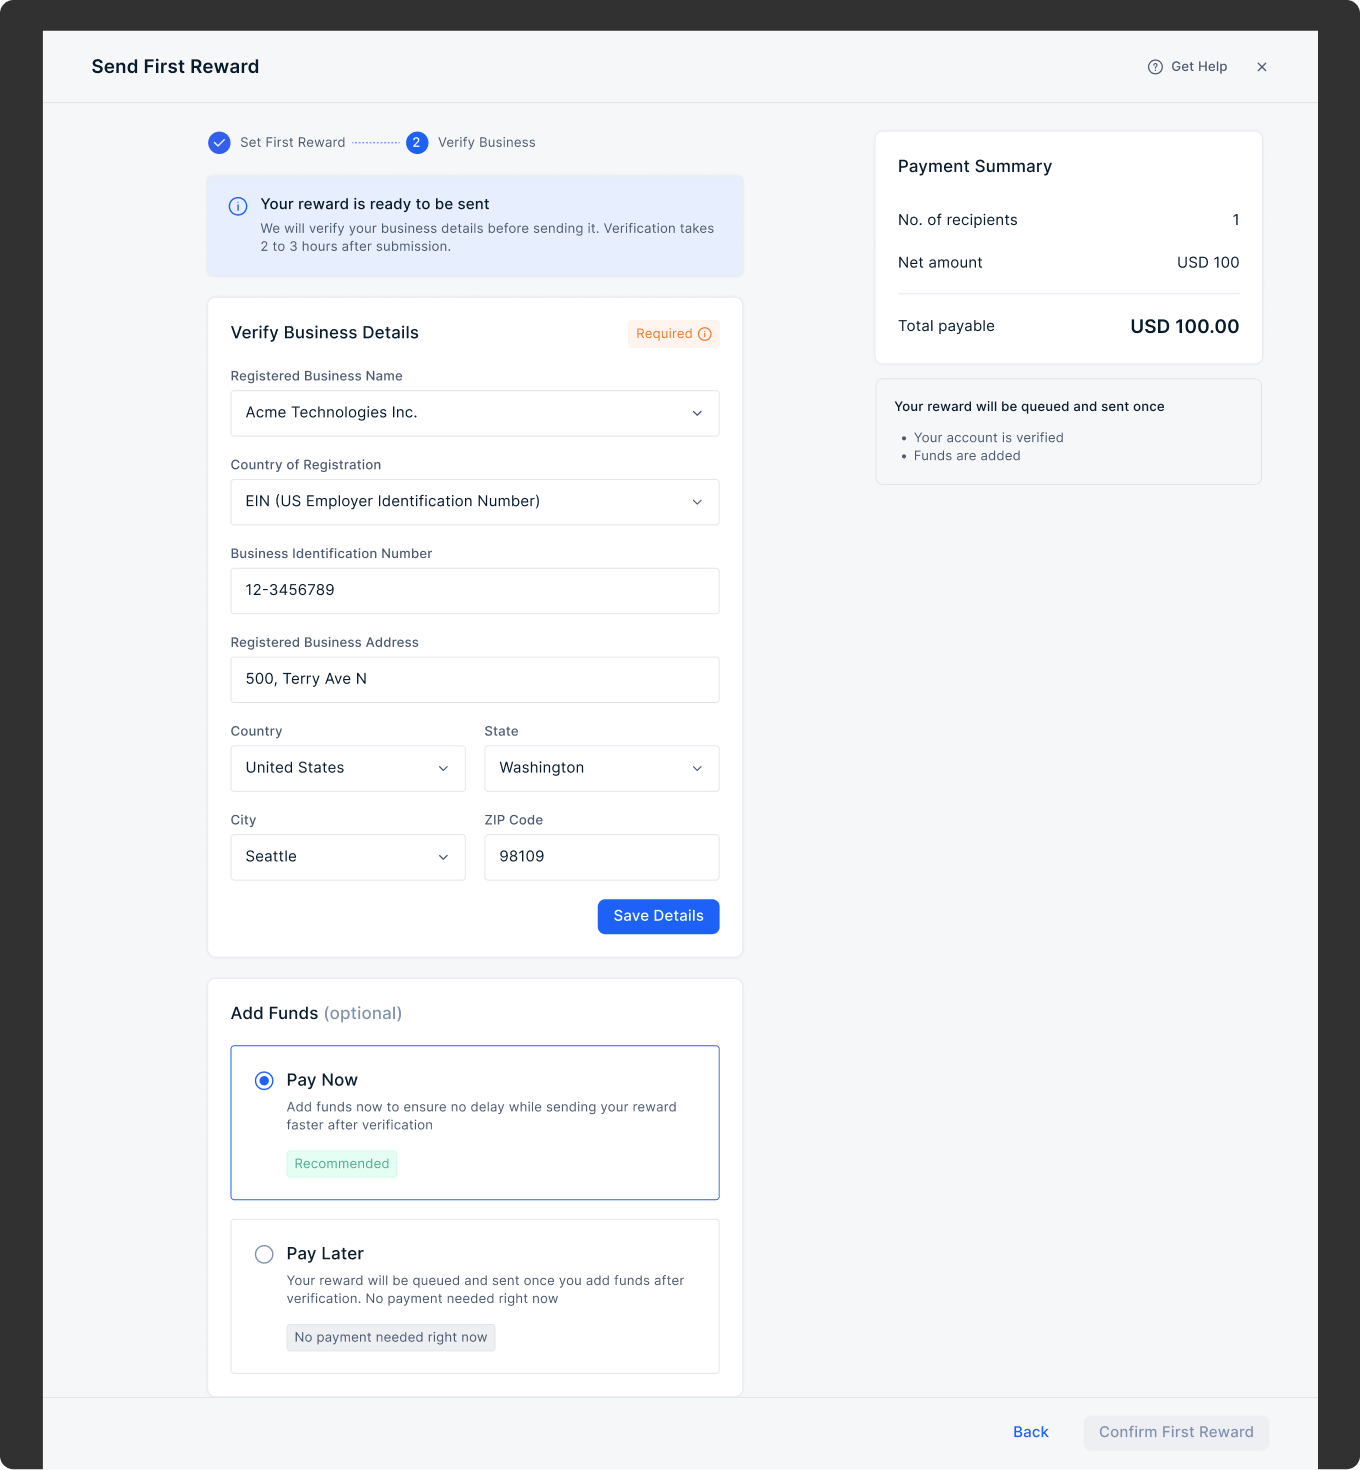
Task: Click the info icon in reward ready banner
Action: [x=238, y=207]
